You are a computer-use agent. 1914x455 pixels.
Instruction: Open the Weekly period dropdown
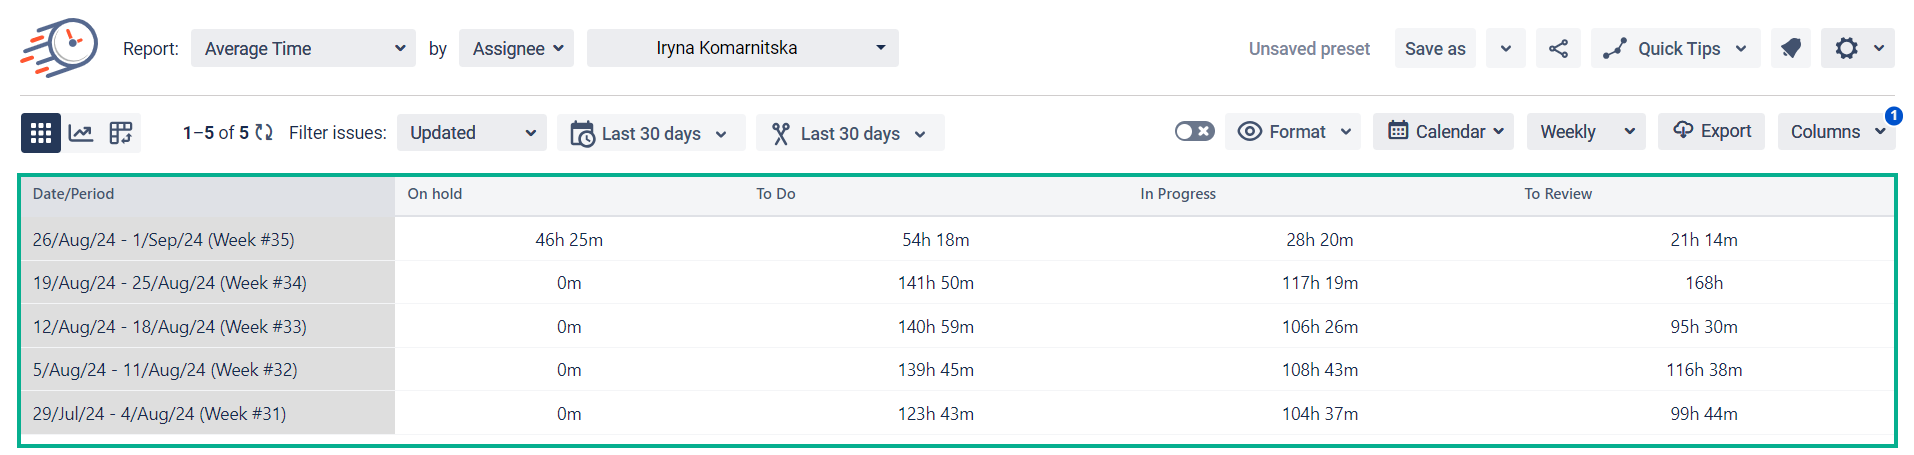(x=1586, y=132)
